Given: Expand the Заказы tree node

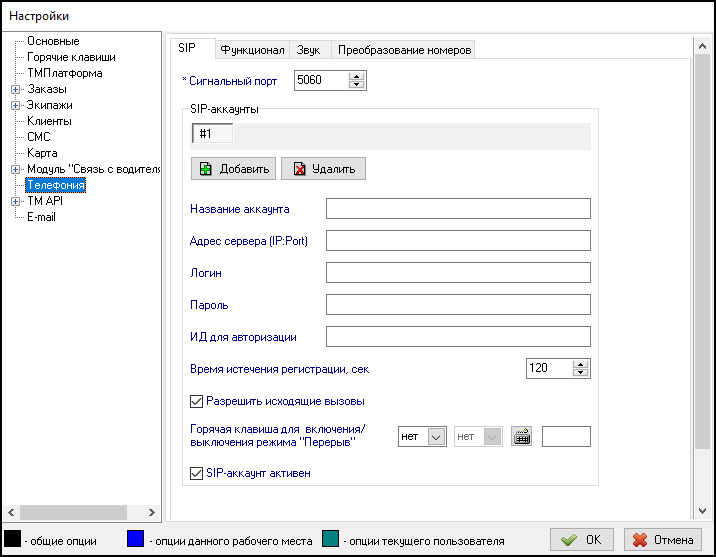Looking at the screenshot, I should coord(15,90).
